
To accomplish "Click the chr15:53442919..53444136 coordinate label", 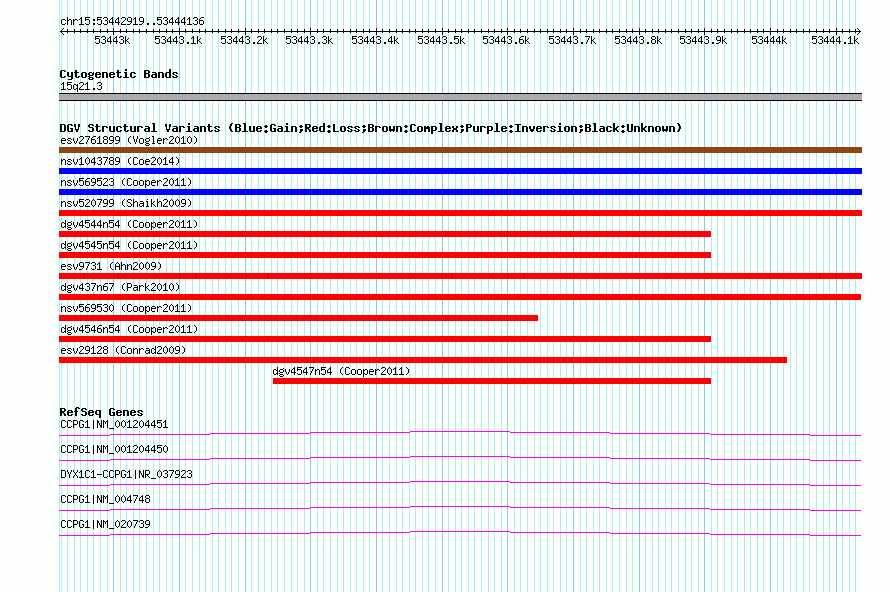I will pos(132,22).
